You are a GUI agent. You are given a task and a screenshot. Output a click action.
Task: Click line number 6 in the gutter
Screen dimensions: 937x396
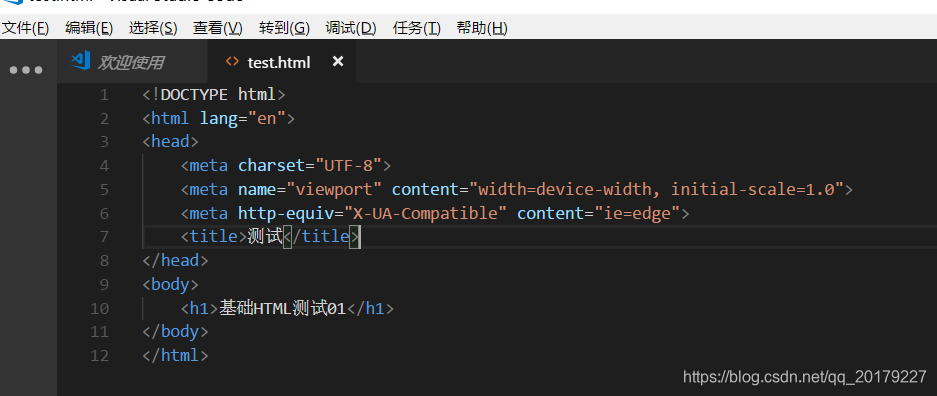point(105,213)
